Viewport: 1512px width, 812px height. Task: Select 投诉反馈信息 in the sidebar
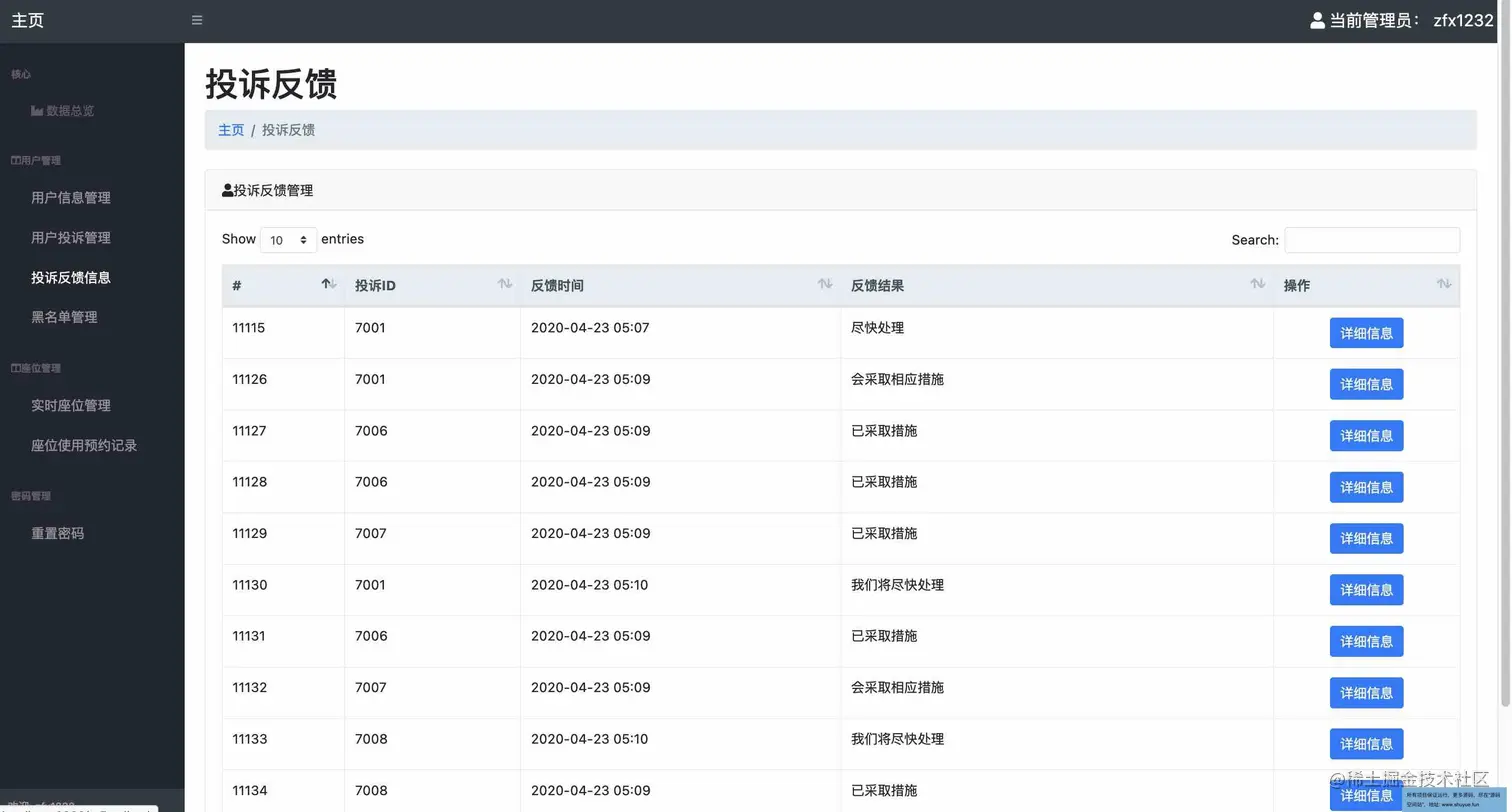click(71, 278)
